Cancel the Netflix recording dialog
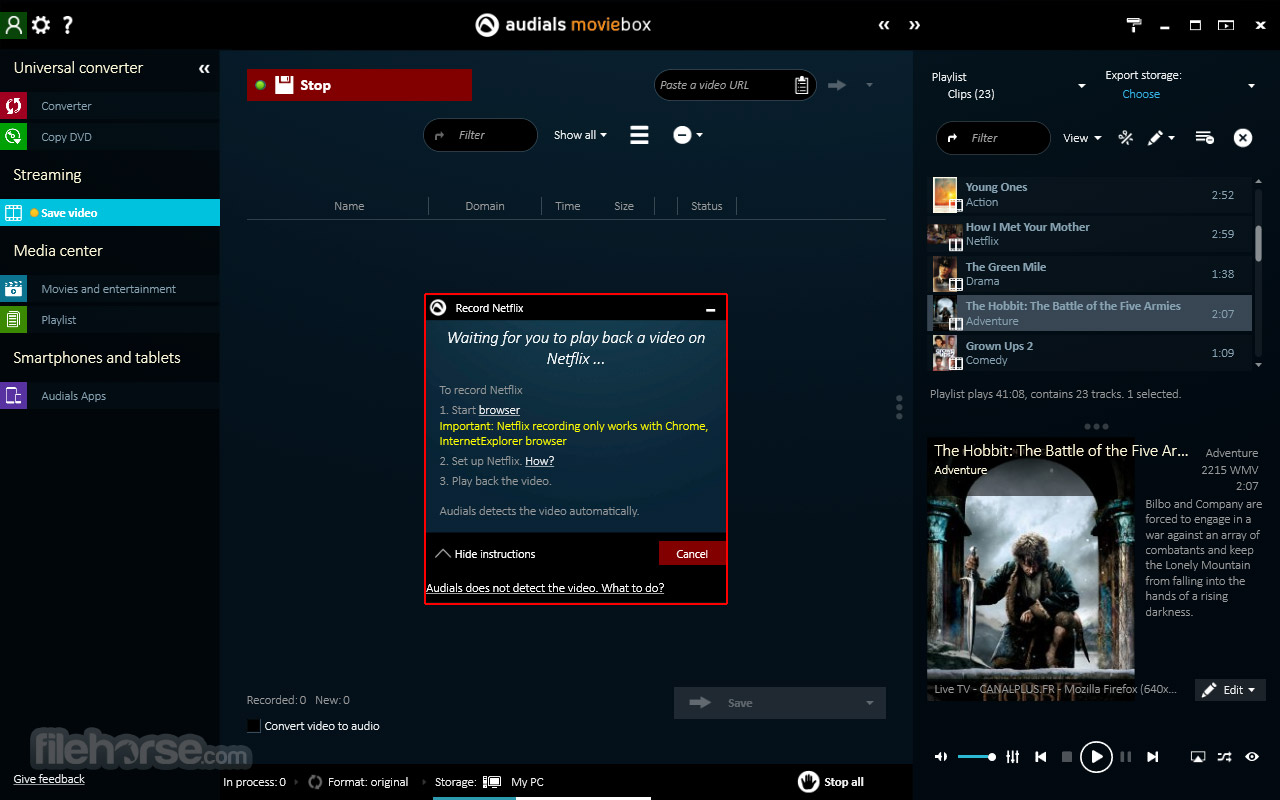Image resolution: width=1280 pixels, height=800 pixels. pos(692,554)
